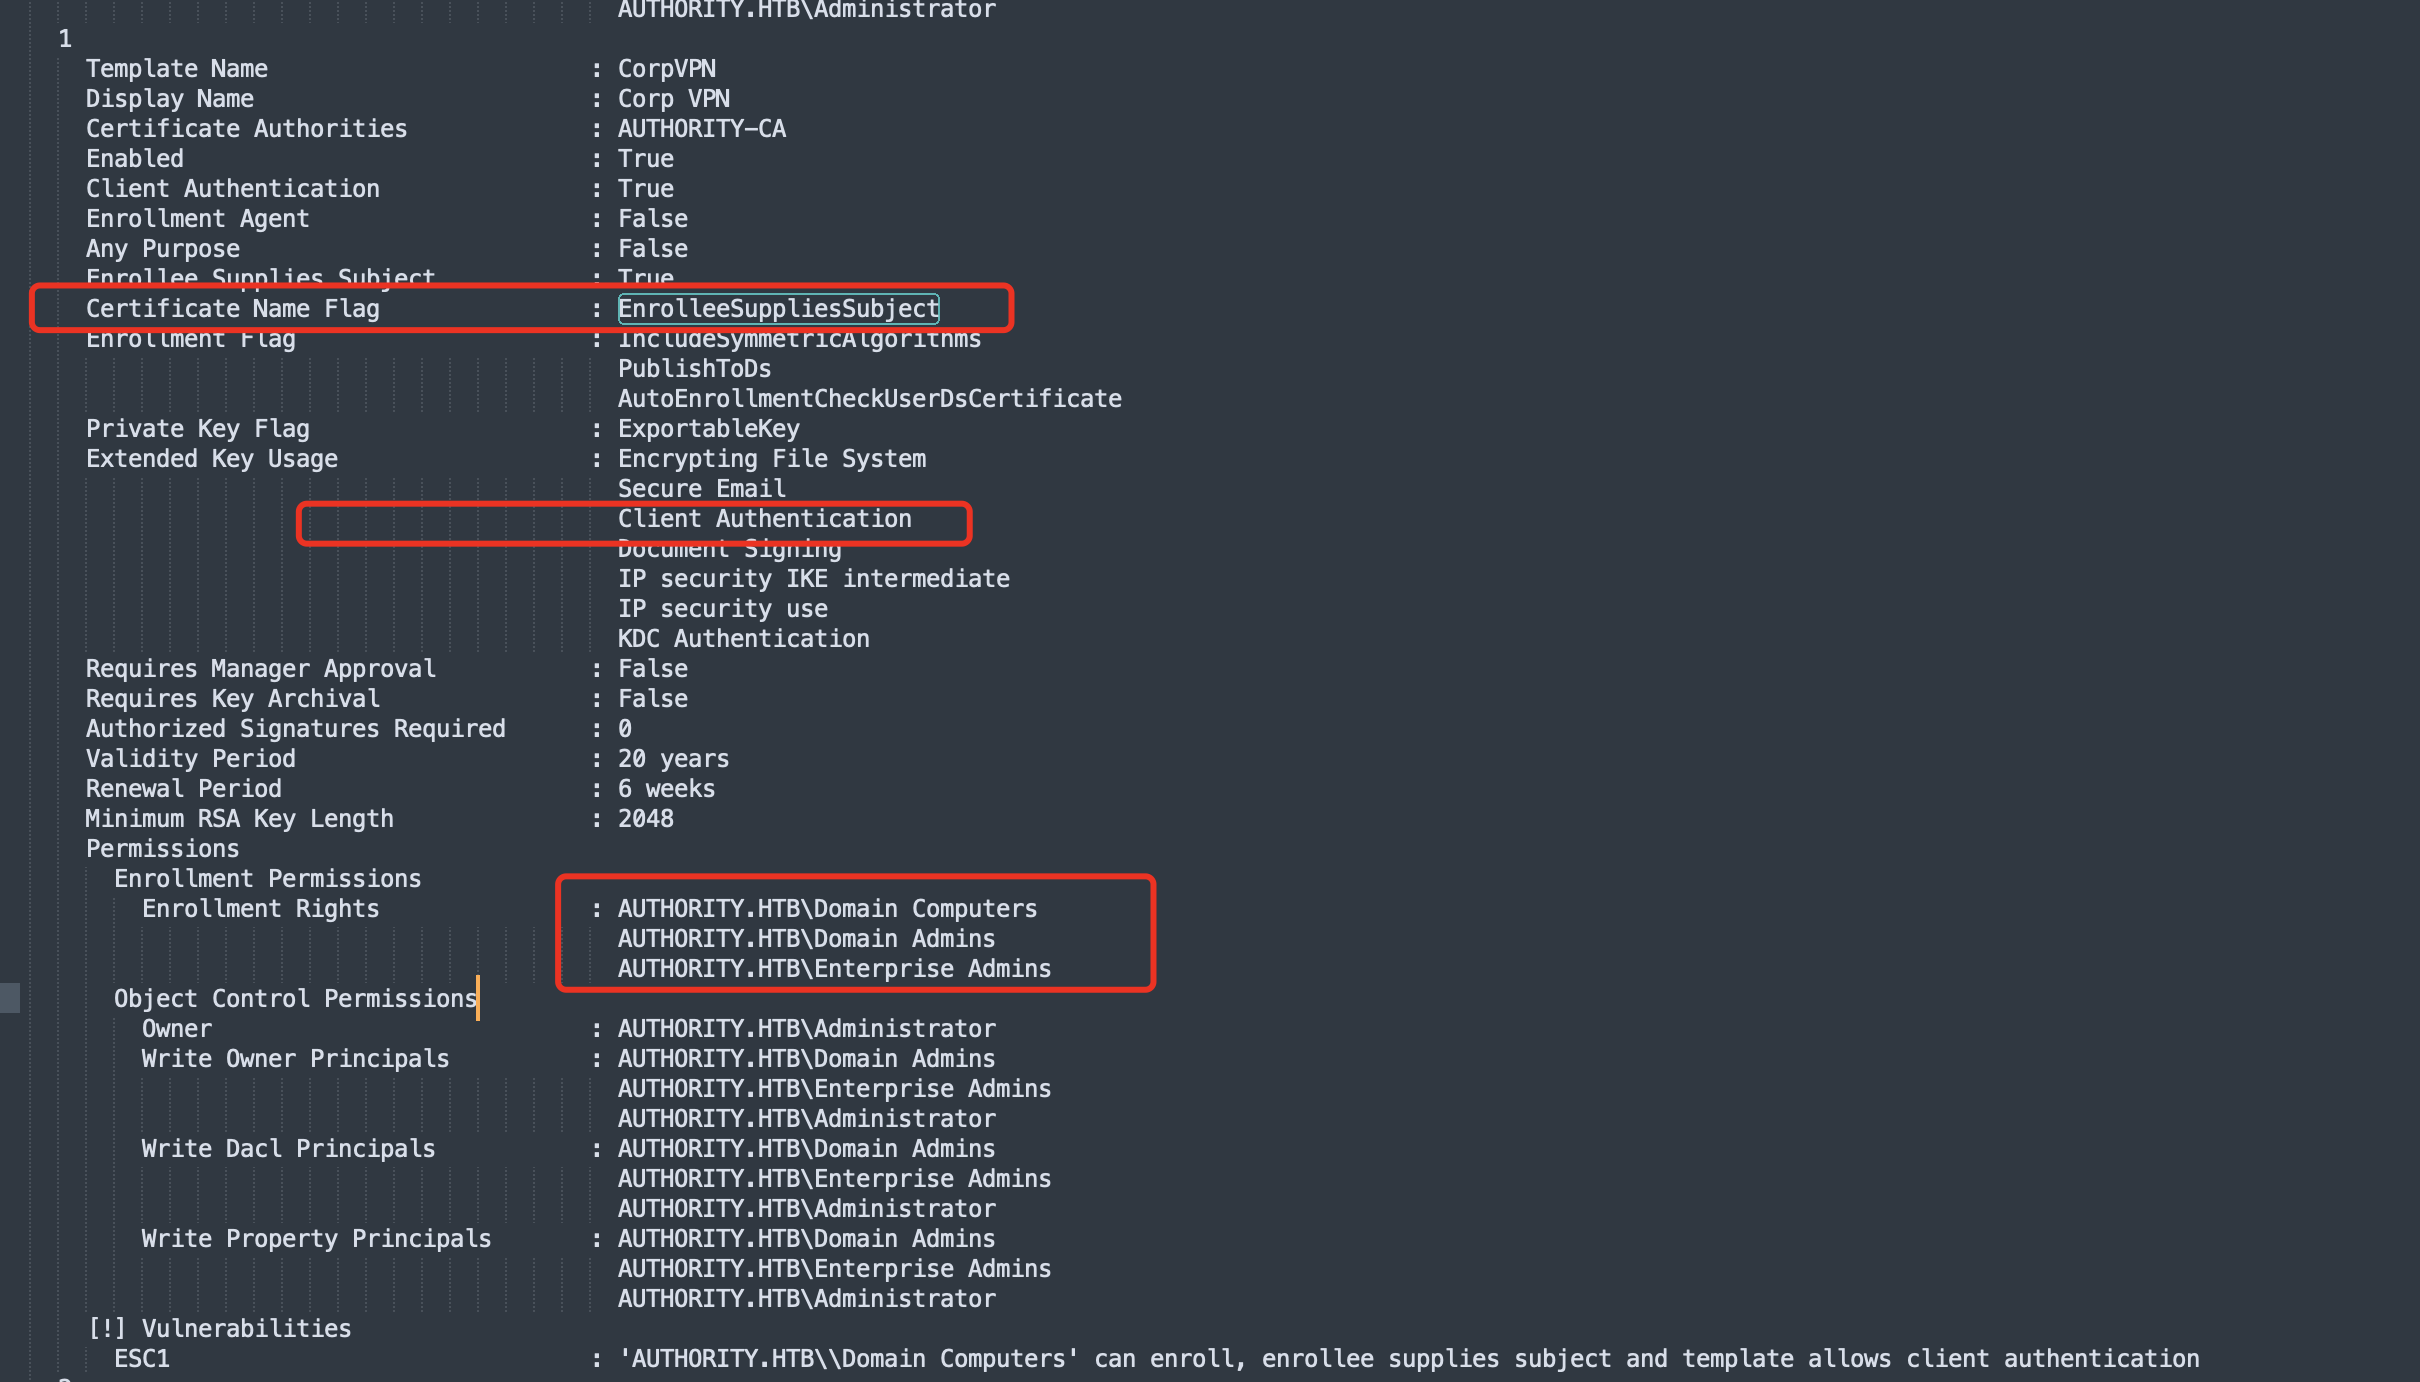Click the AUTHORITY-CA certificate authority value
This screenshot has width=2420, height=1382.
tap(701, 129)
